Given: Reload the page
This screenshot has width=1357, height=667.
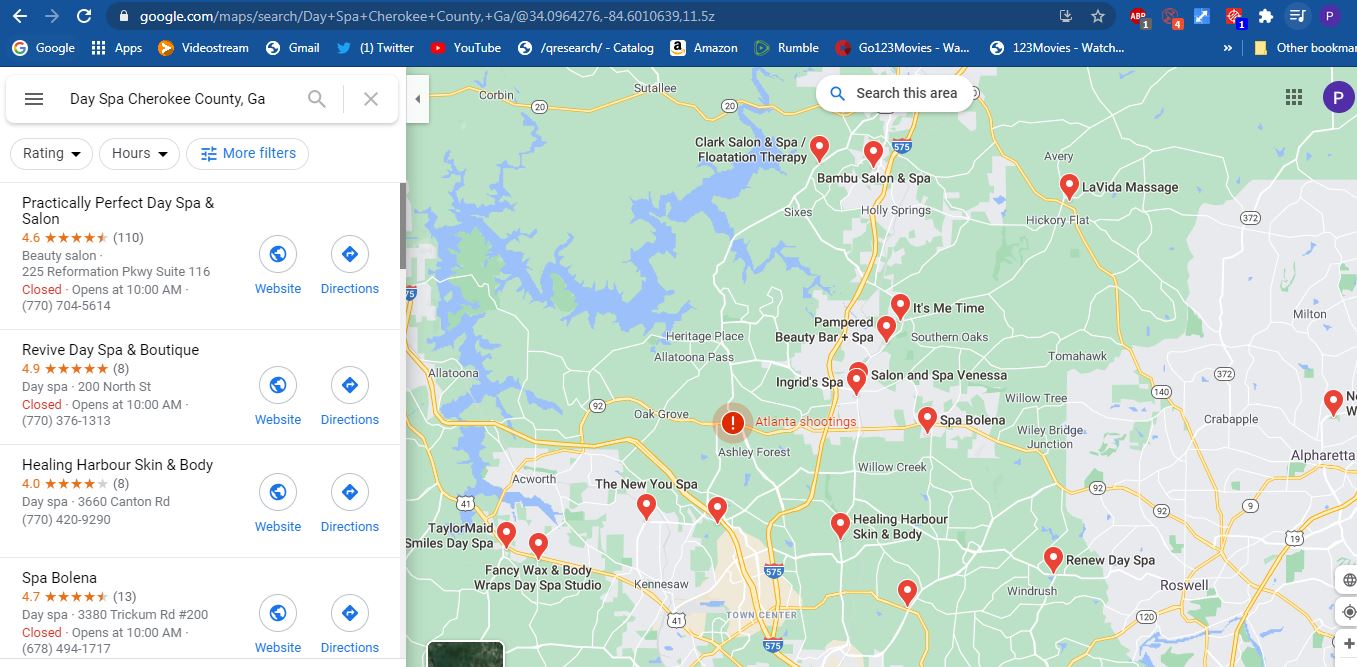Looking at the screenshot, I should (84, 16).
